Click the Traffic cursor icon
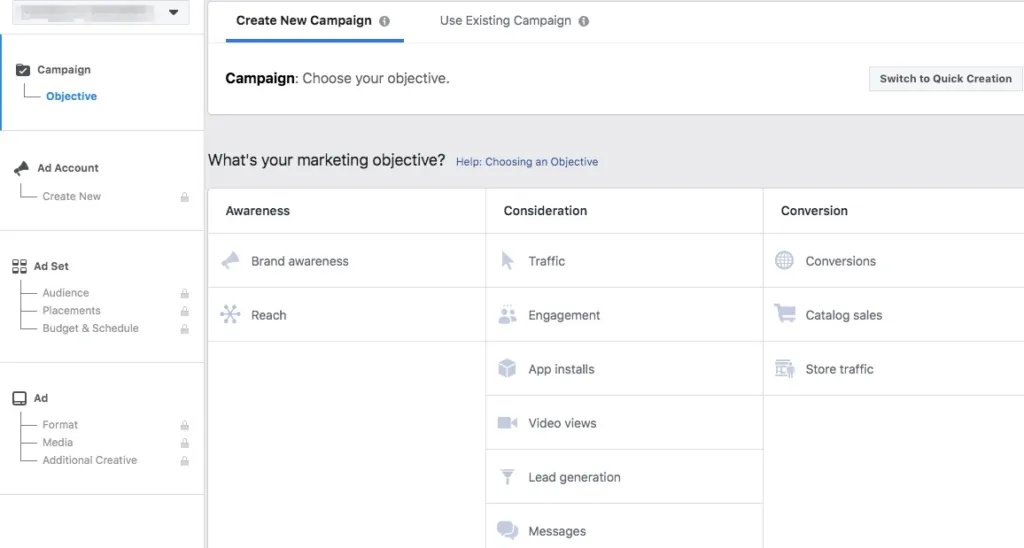The image size is (1024, 548). pos(507,261)
